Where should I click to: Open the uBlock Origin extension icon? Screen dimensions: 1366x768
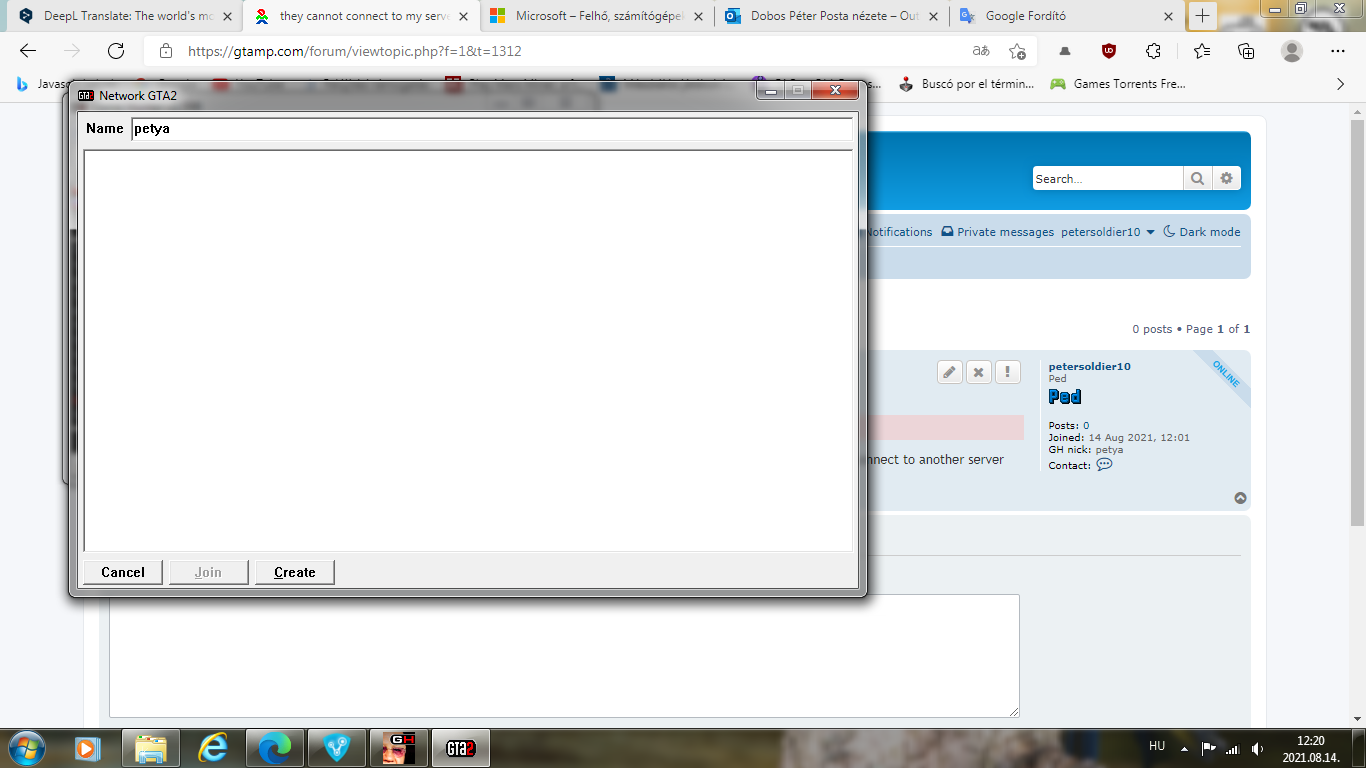pyautogui.click(x=1108, y=51)
